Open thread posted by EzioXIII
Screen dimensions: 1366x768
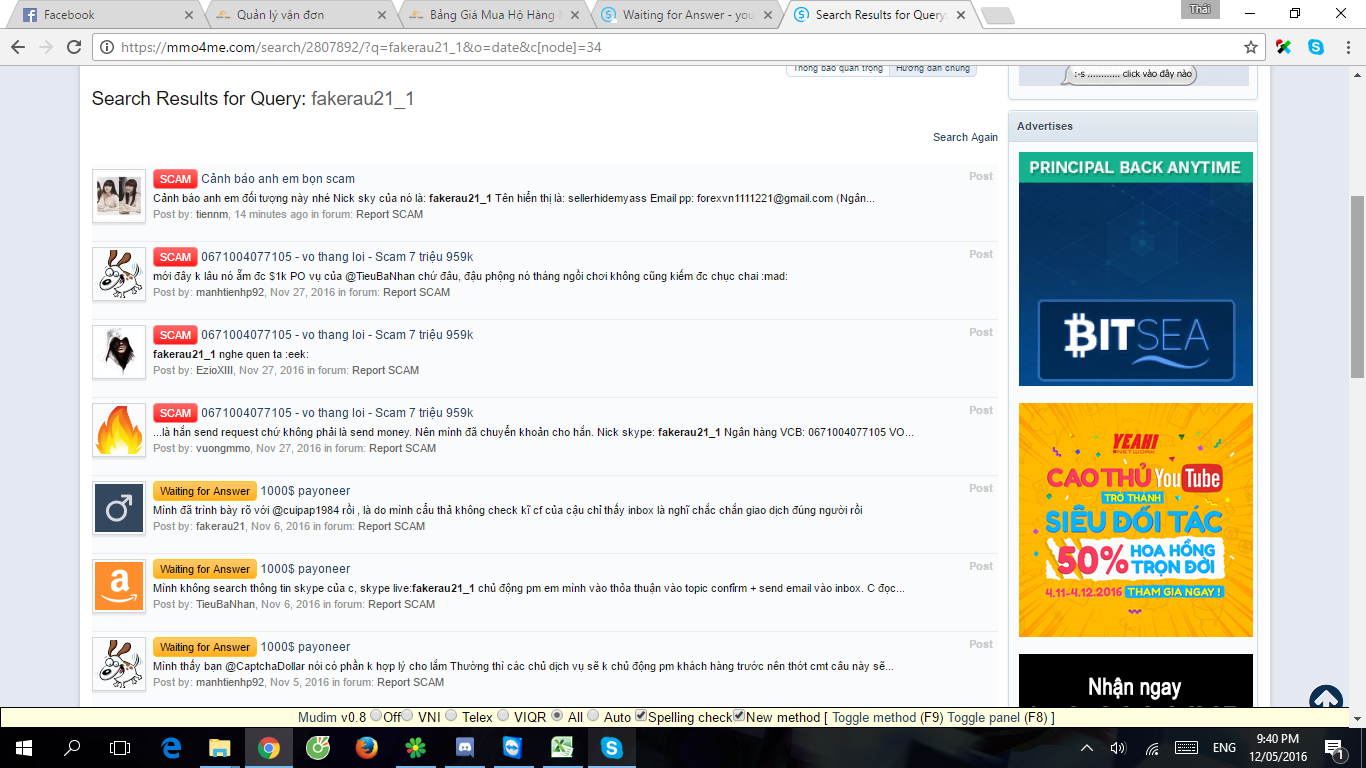point(337,335)
